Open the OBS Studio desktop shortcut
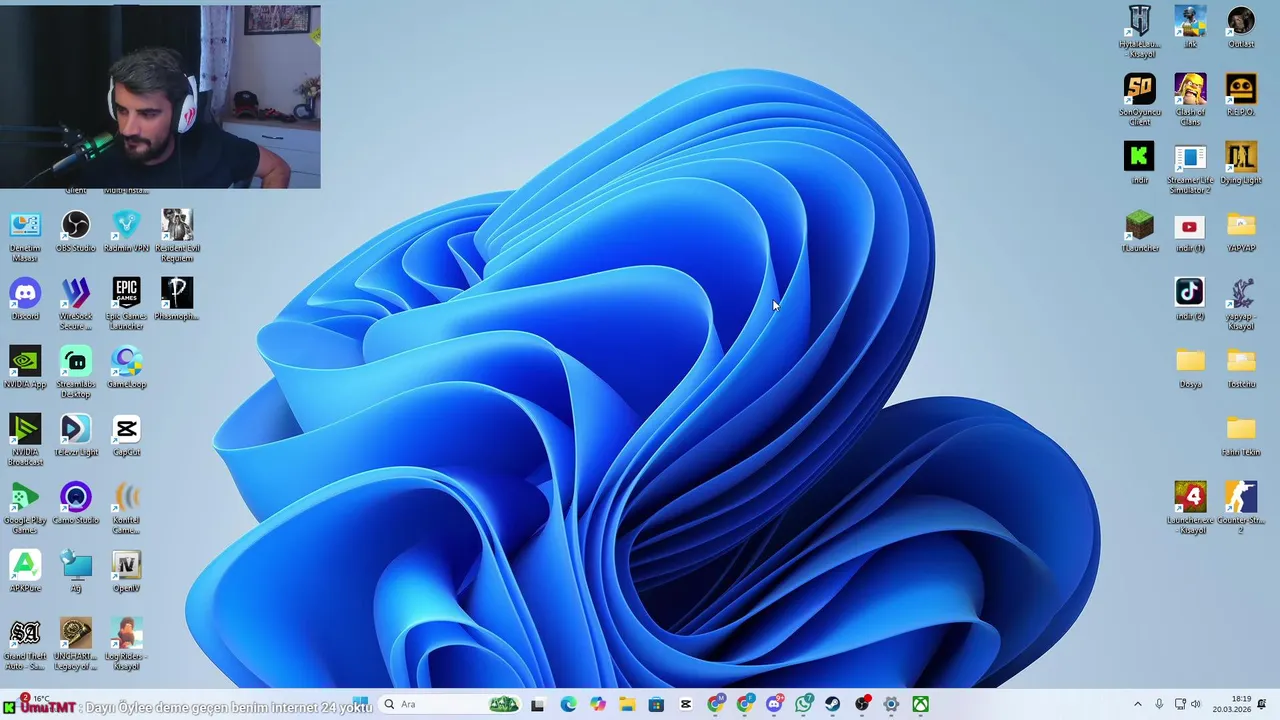The height and width of the screenshot is (720, 1280). coord(76,232)
